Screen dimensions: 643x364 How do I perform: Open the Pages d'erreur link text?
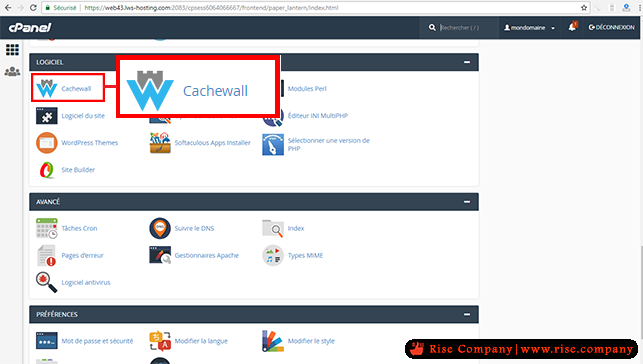(x=82, y=255)
